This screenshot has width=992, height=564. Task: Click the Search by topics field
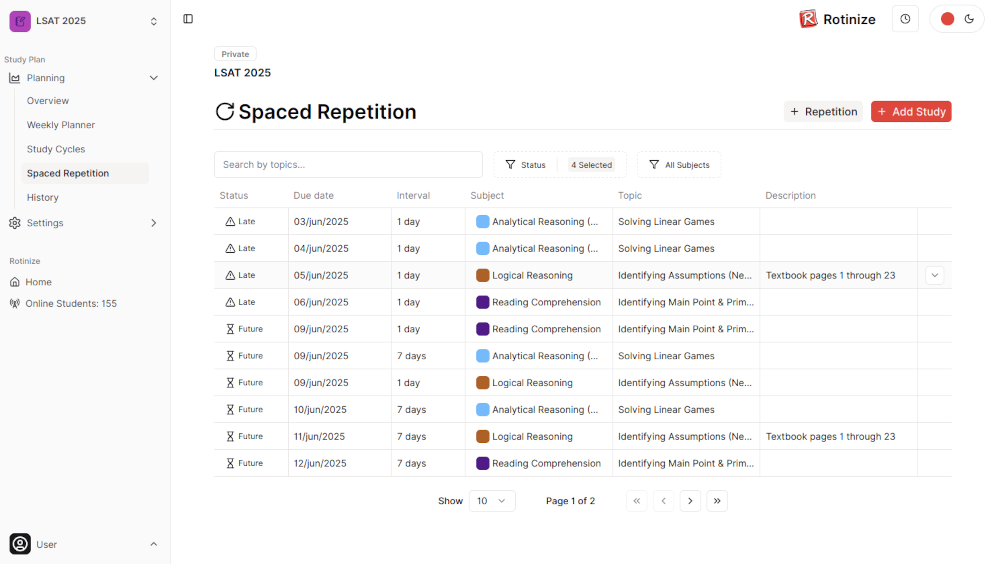point(348,165)
